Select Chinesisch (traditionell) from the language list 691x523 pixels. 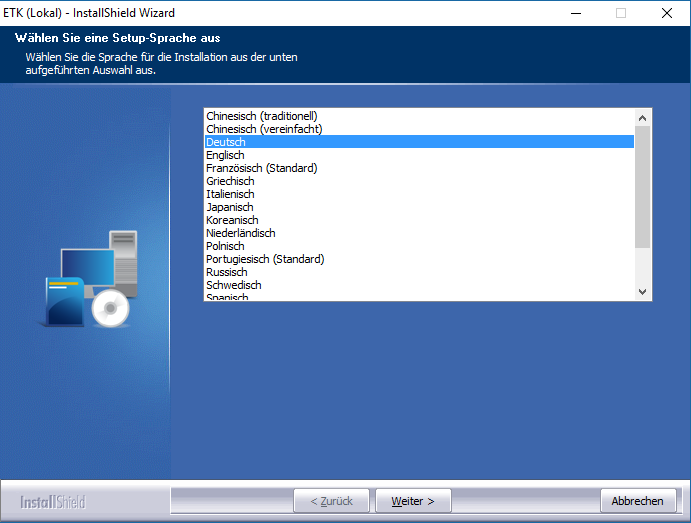click(x=261, y=116)
